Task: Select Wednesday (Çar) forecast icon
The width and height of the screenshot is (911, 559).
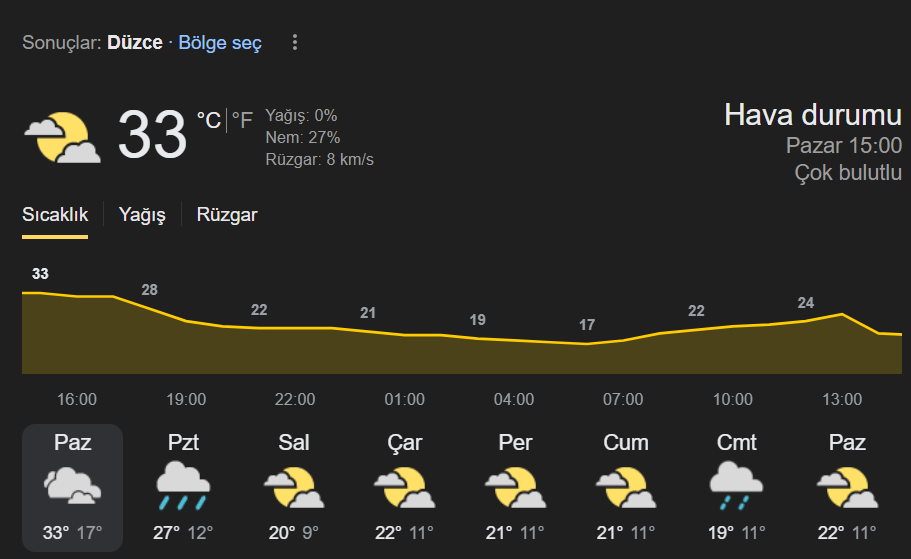Action: 404,487
